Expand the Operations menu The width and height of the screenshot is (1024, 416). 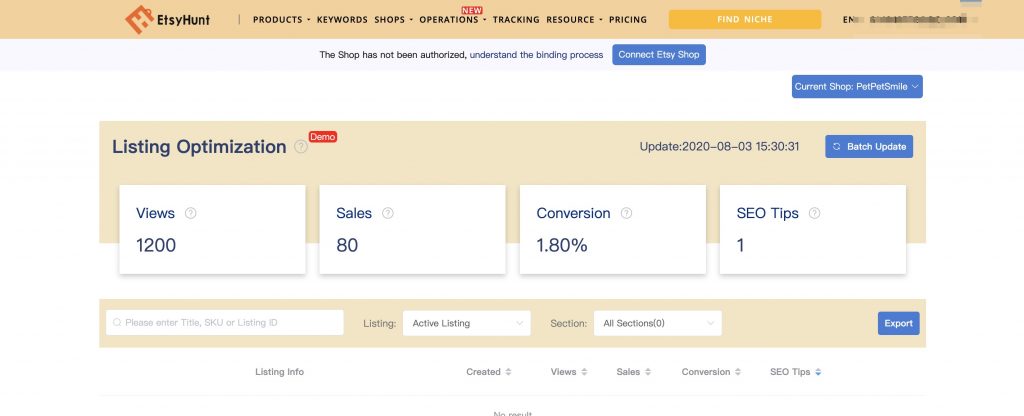point(453,20)
